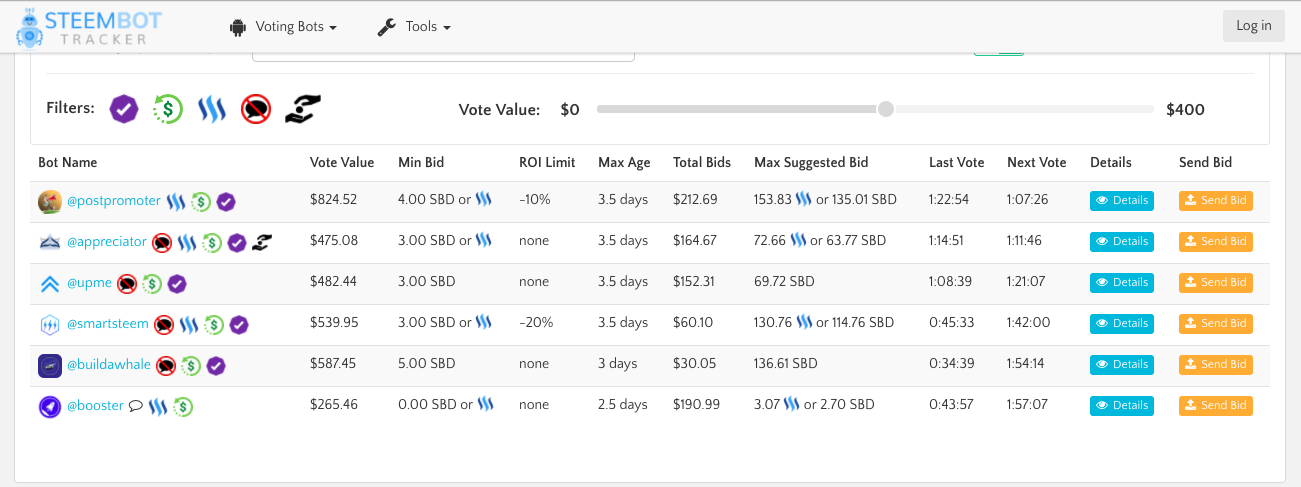Open the @smartsteem bot link
This screenshot has height=487, width=1301.
[108, 324]
